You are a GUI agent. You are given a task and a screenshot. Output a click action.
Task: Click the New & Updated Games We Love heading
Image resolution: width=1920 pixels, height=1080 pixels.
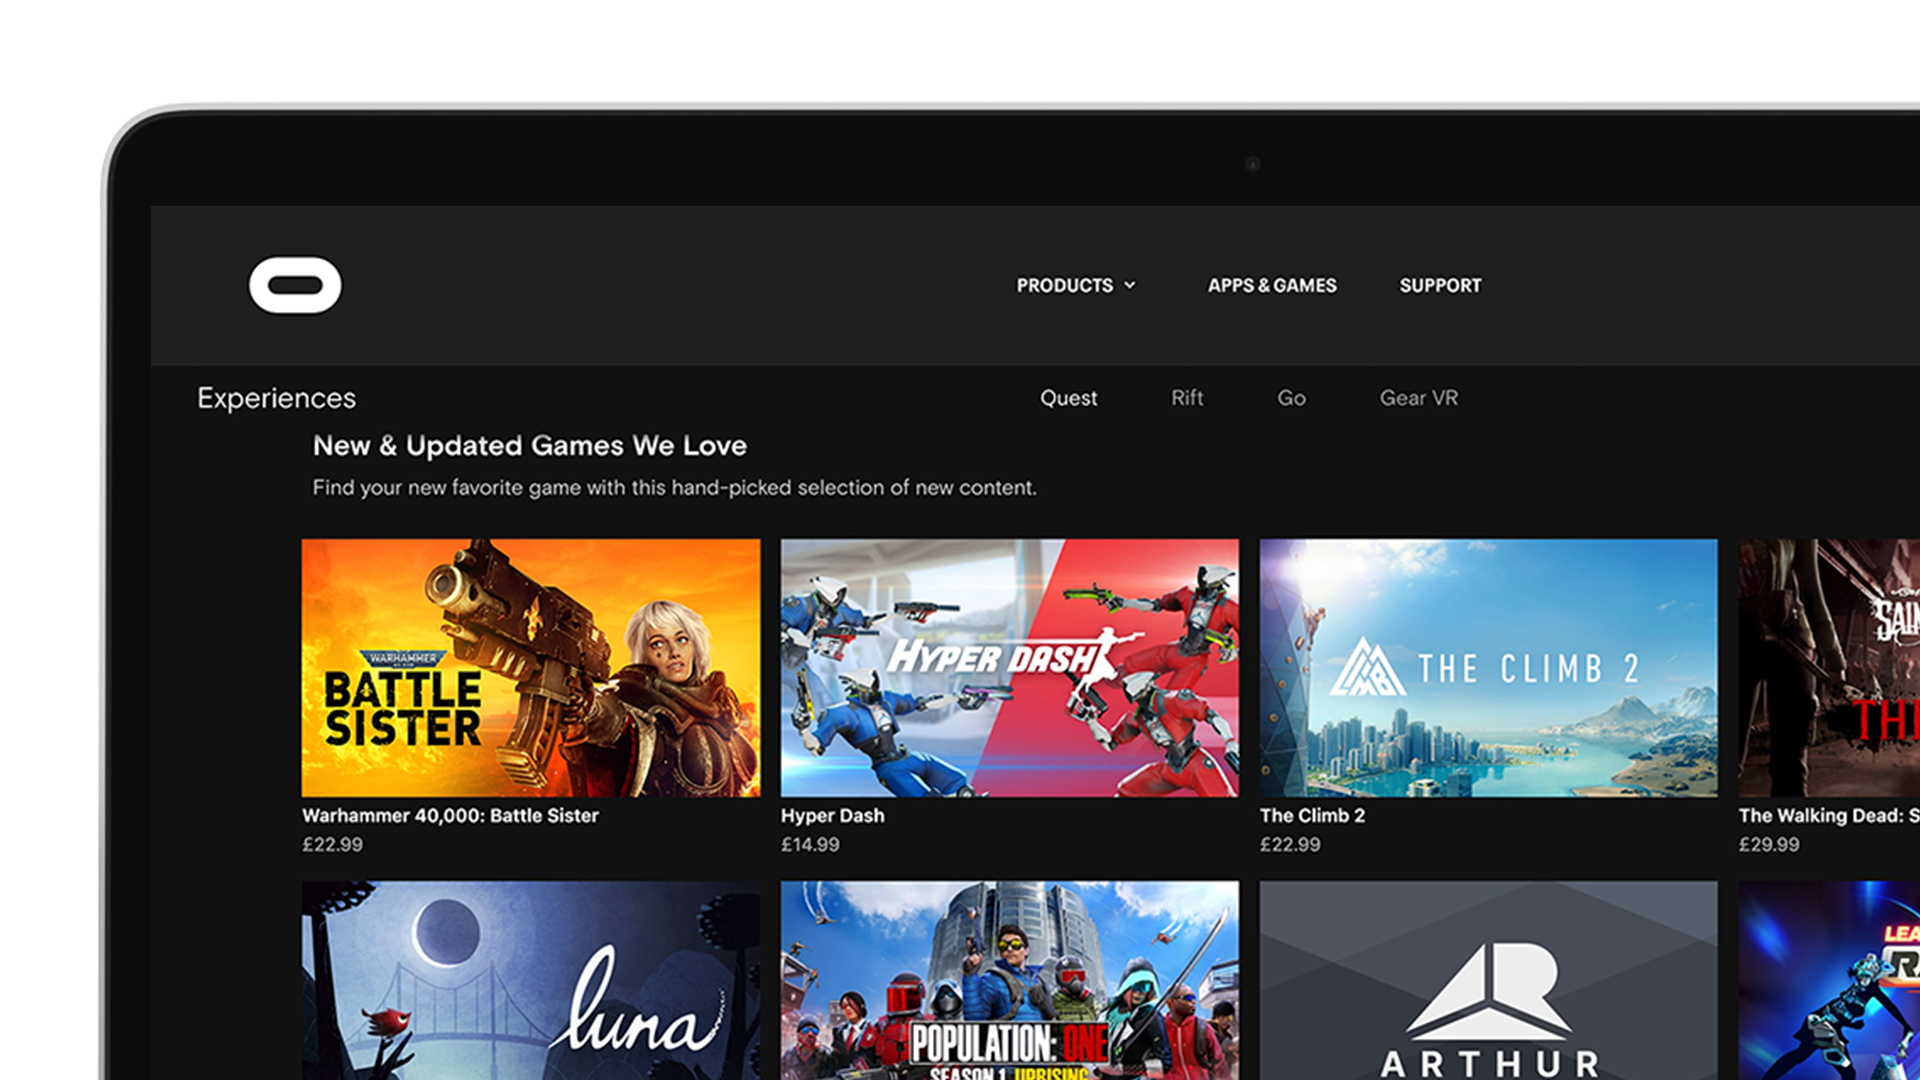click(x=529, y=446)
